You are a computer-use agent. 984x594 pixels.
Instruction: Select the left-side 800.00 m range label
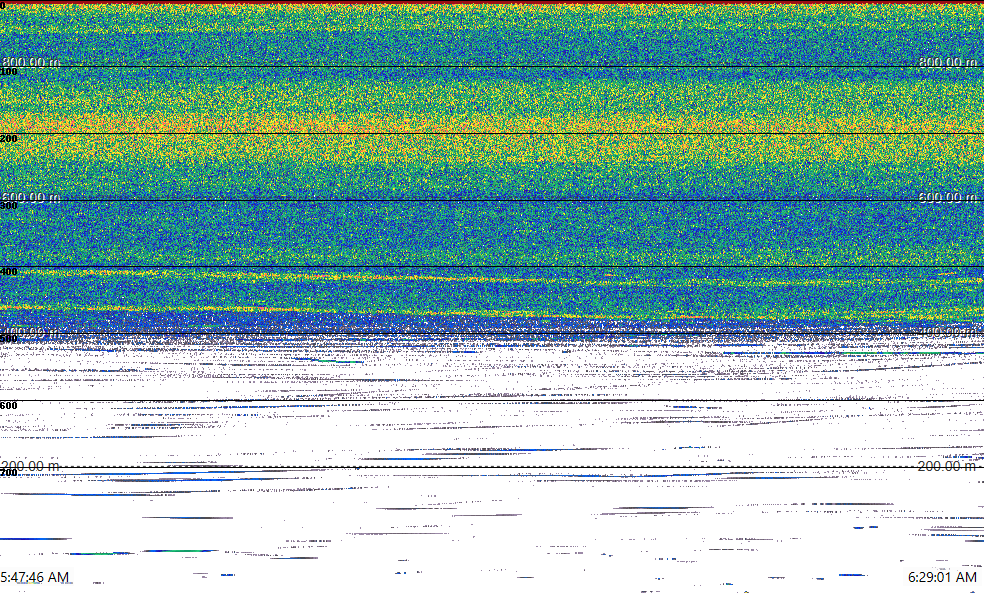[31, 61]
